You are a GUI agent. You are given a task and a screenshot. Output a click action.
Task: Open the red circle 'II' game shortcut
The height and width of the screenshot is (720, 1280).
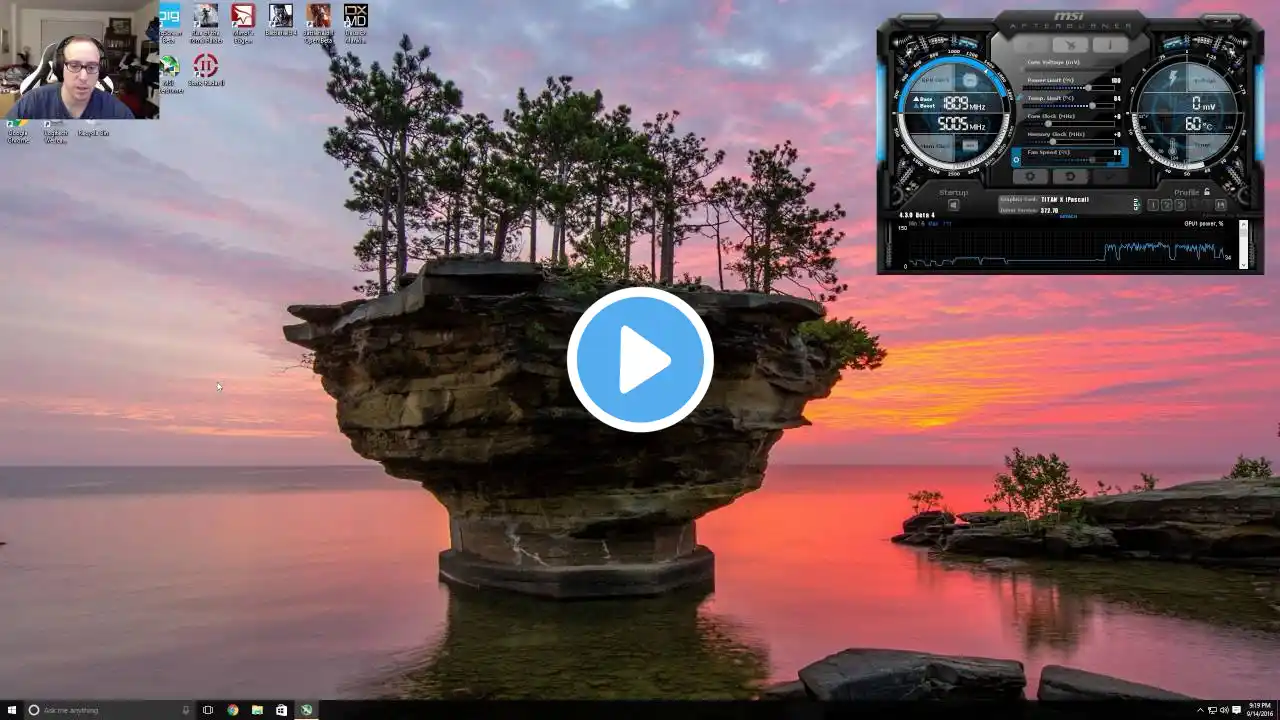coord(206,70)
